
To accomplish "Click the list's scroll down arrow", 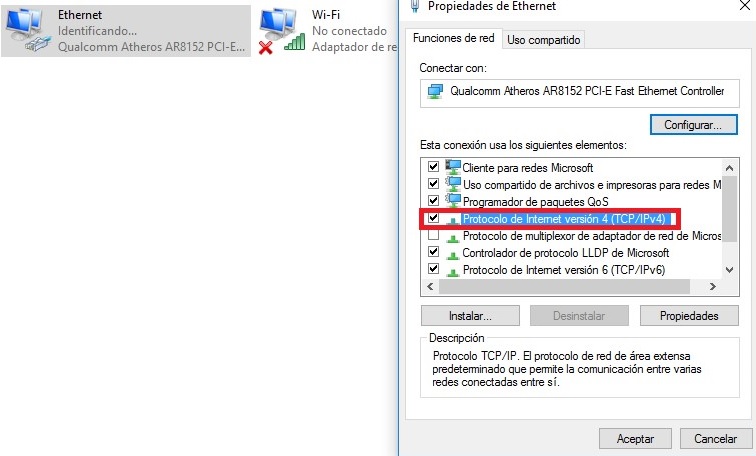I will pyautogui.click(x=729, y=270).
